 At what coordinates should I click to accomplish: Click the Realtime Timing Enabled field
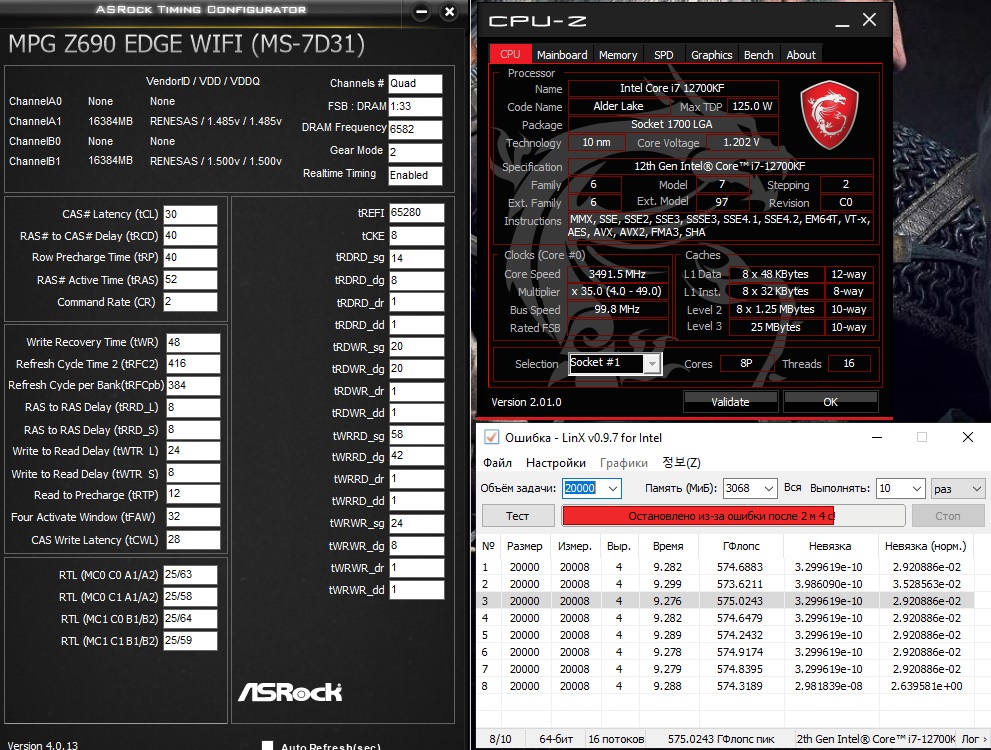coord(415,176)
